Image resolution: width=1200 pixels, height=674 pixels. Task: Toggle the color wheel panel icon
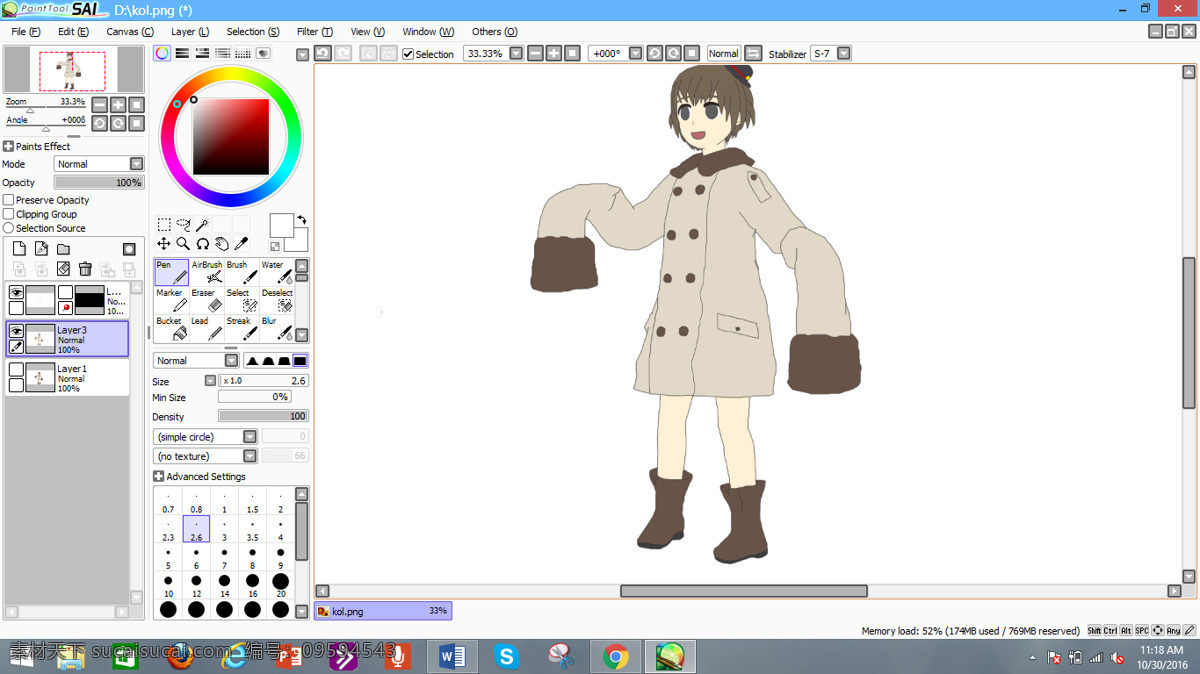point(162,53)
